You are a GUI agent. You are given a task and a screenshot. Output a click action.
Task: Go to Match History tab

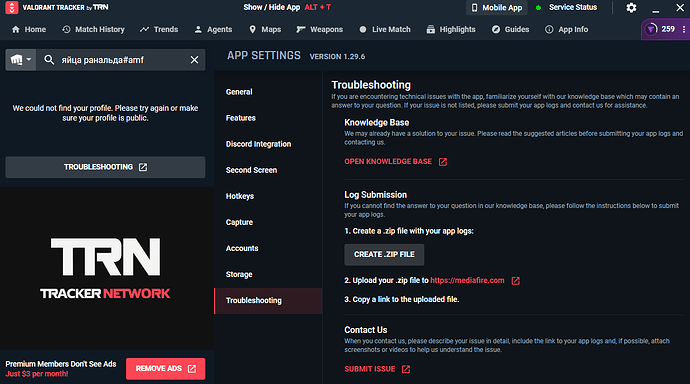[x=93, y=29]
